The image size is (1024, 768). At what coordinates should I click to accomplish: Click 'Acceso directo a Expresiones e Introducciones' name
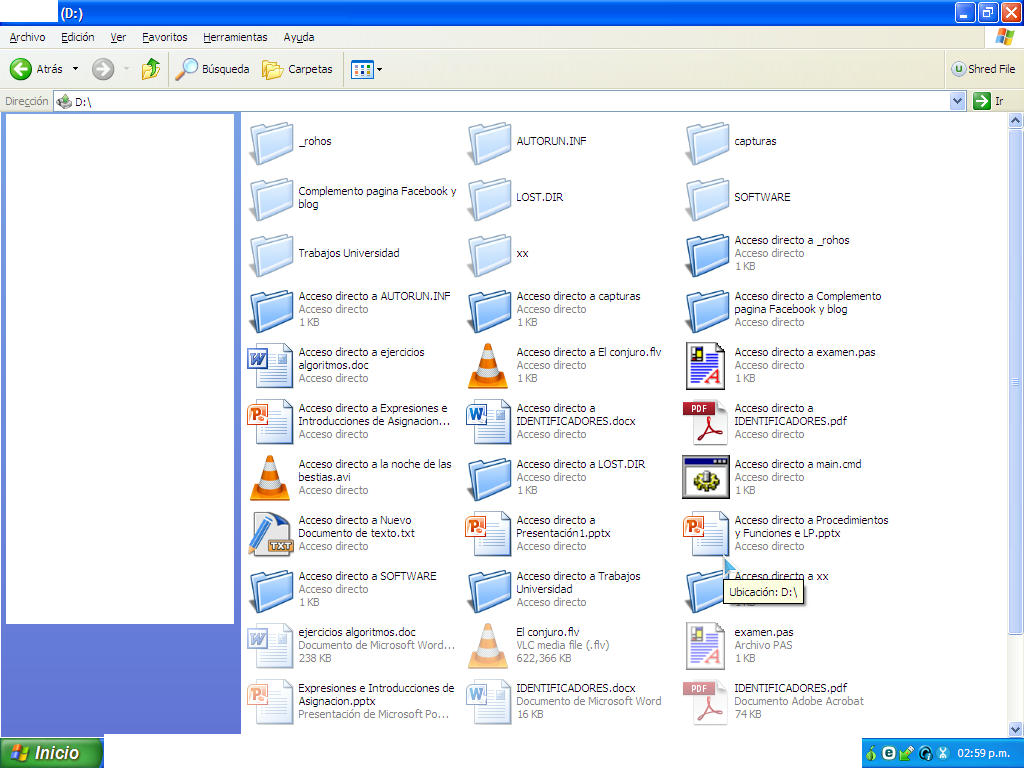pyautogui.click(x=374, y=415)
